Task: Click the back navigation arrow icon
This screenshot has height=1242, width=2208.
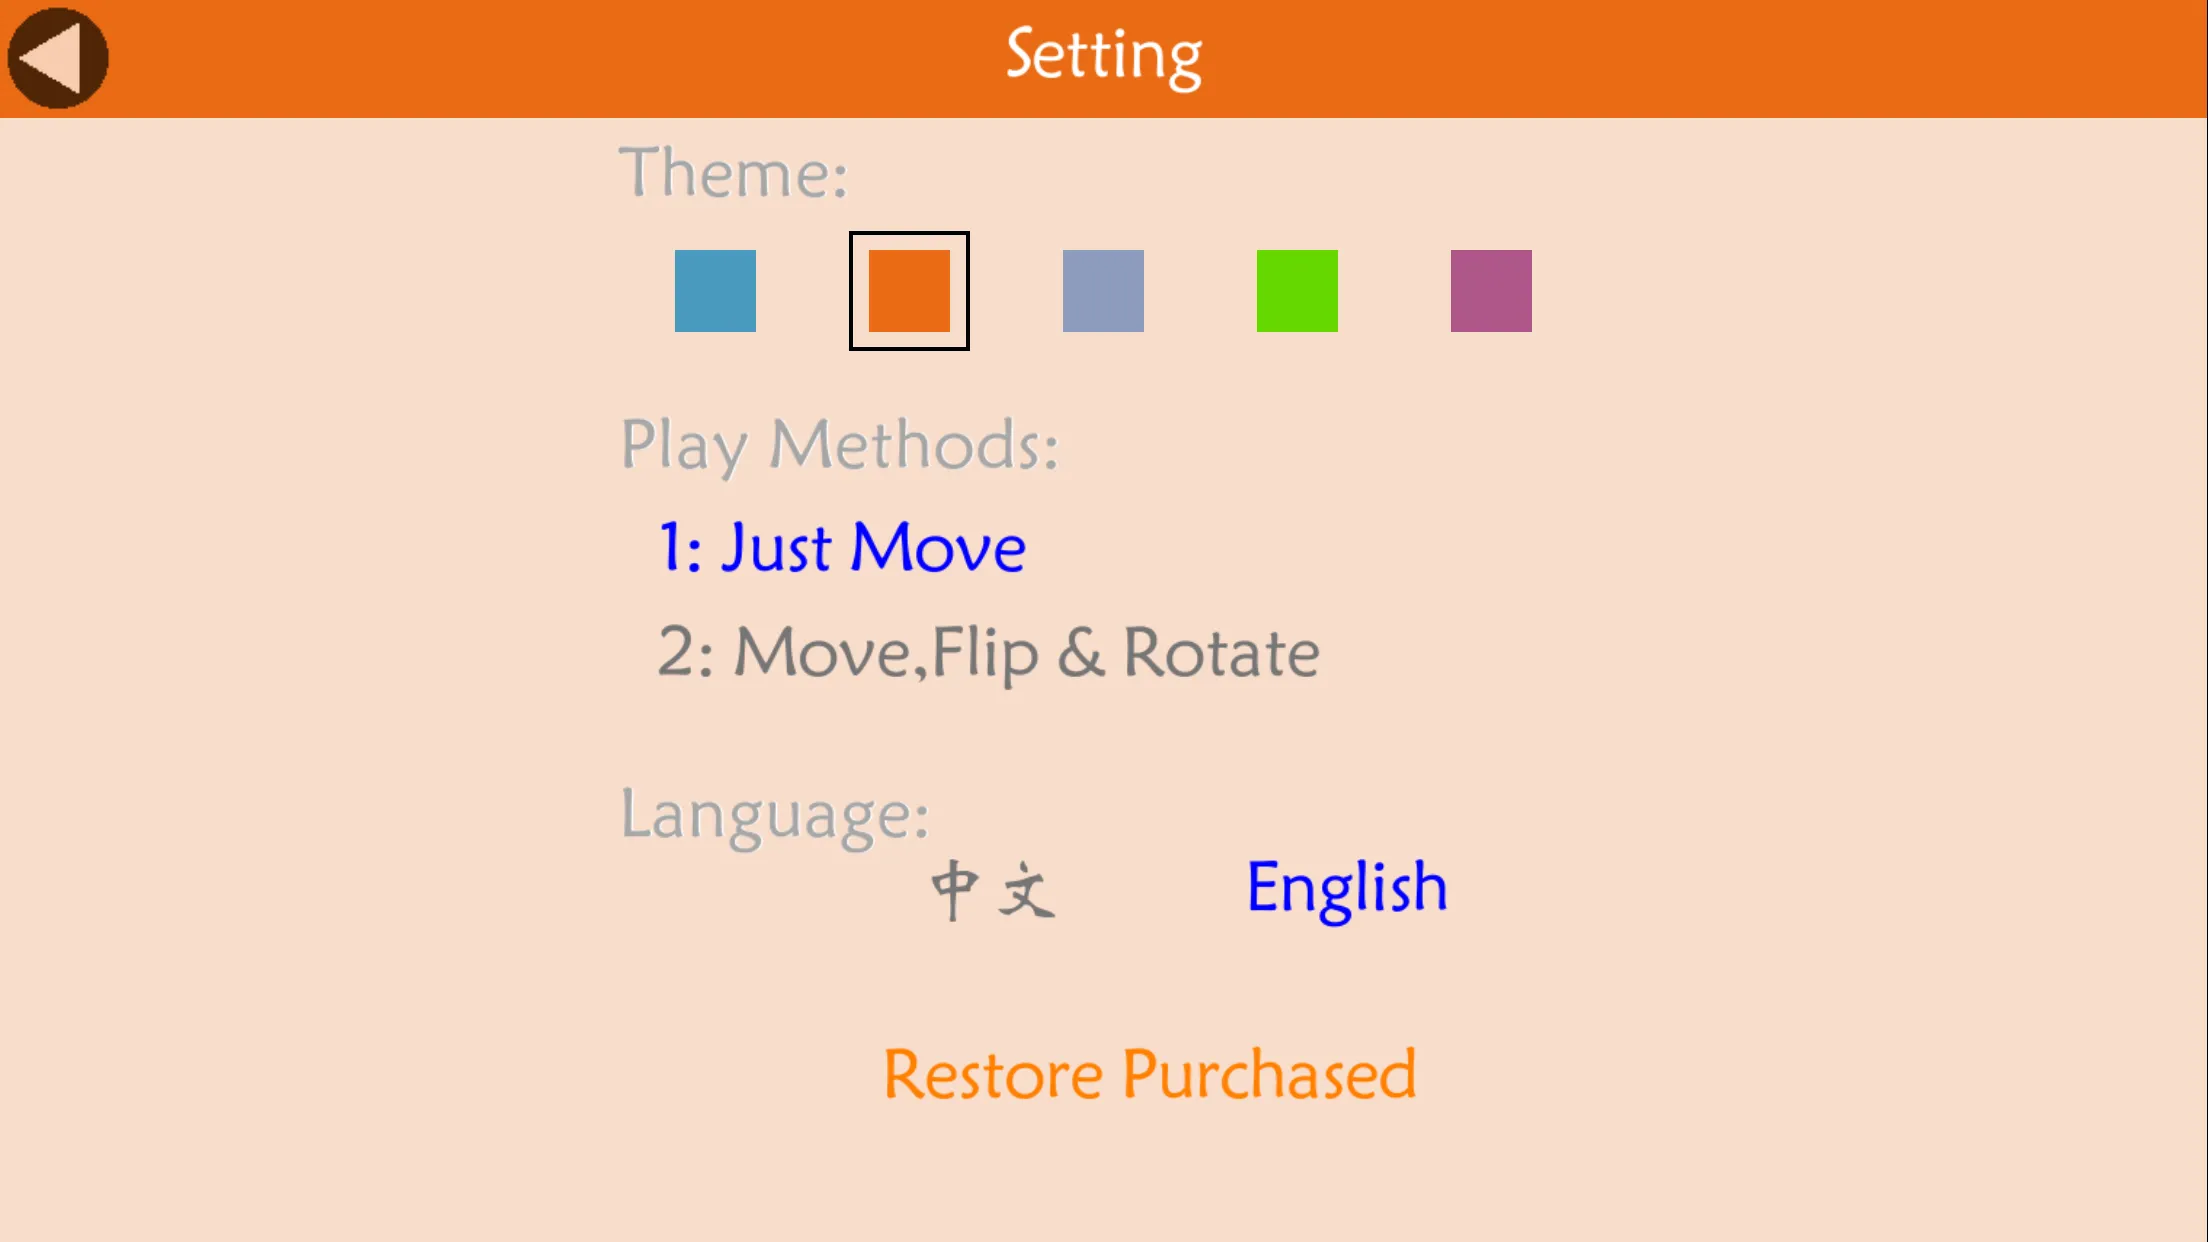Action: click(56, 56)
